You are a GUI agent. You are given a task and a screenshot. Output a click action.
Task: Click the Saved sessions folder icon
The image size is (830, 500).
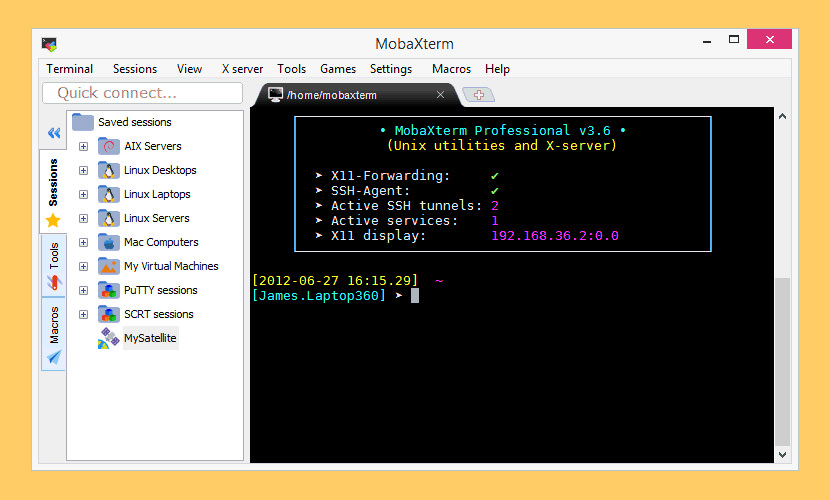point(83,122)
